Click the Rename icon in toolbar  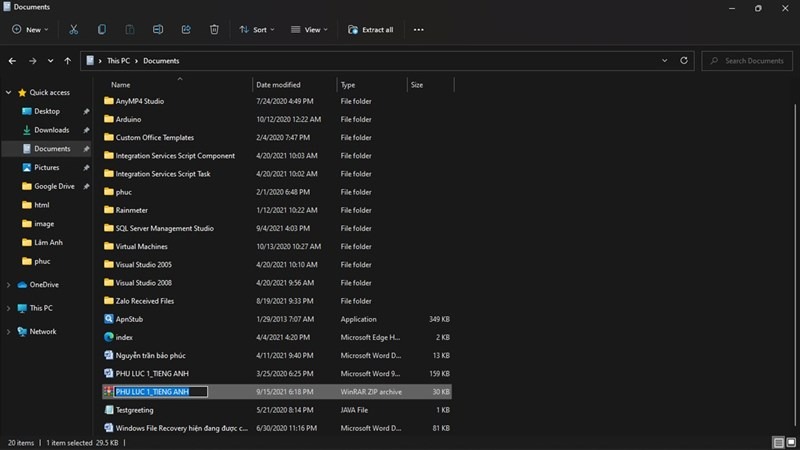(x=158, y=30)
